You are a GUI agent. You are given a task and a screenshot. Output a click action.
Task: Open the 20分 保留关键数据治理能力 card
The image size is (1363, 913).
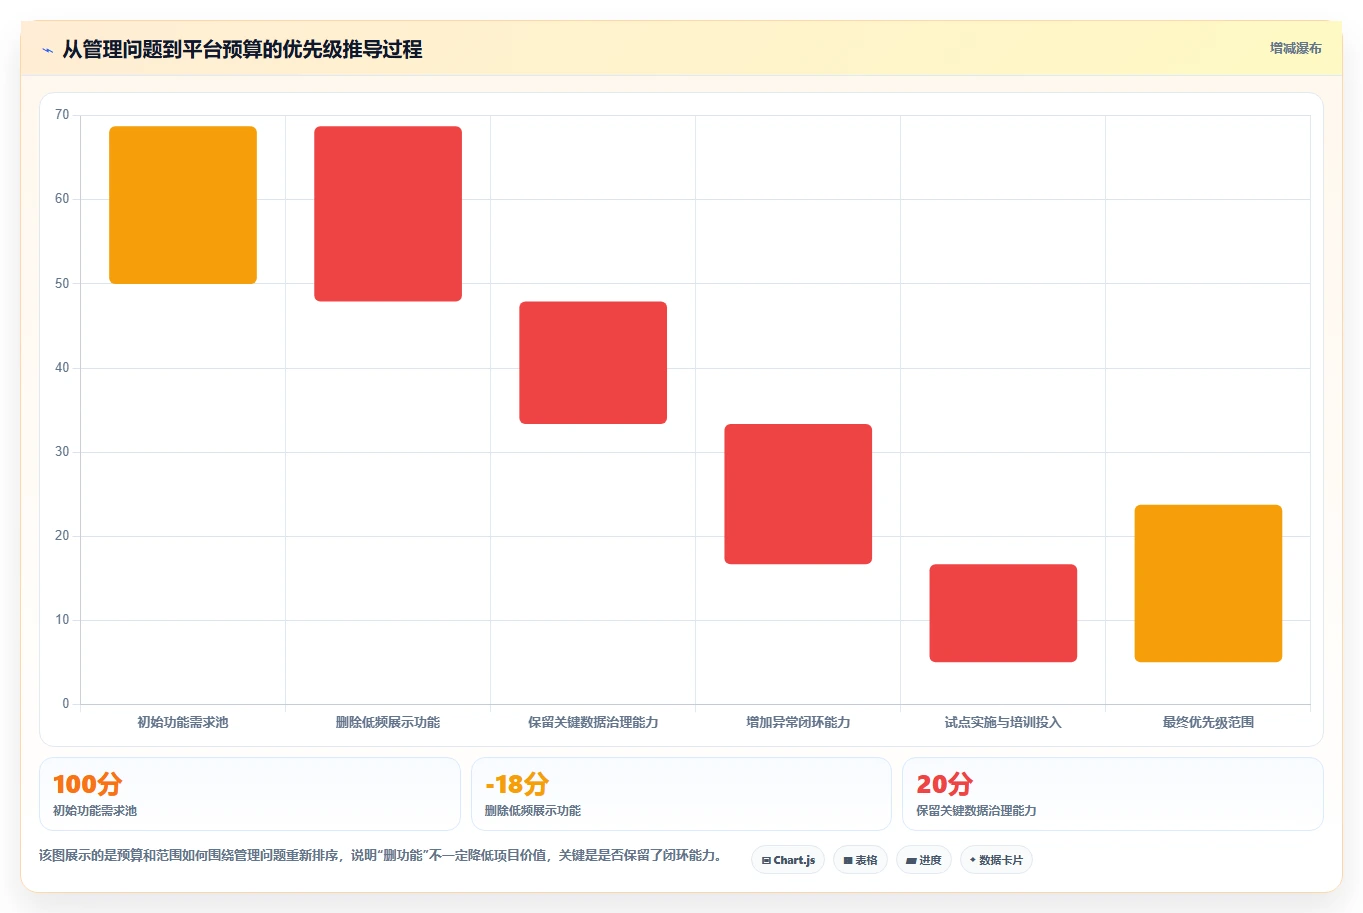tap(1113, 794)
